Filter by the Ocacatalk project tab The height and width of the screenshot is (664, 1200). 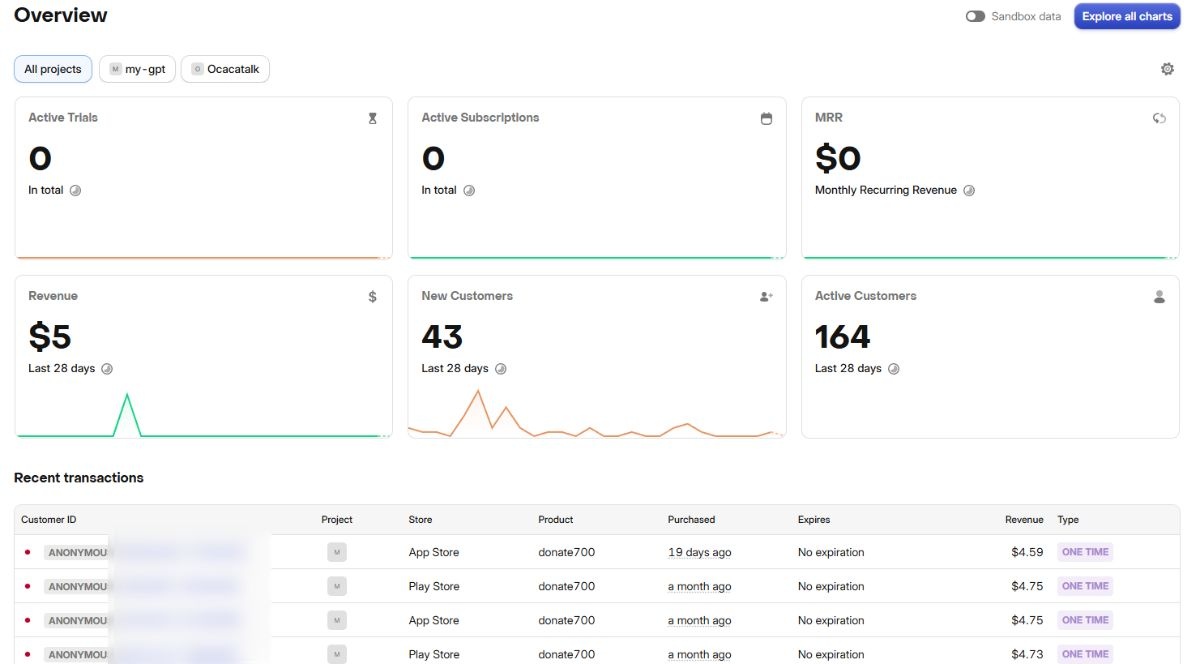[225, 69]
